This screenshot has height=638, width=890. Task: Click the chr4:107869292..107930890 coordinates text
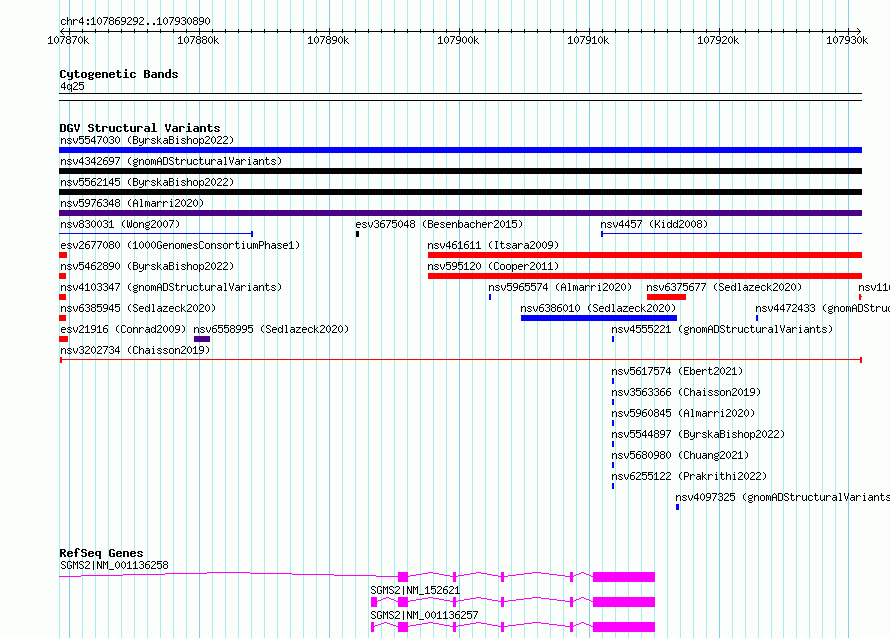point(135,21)
